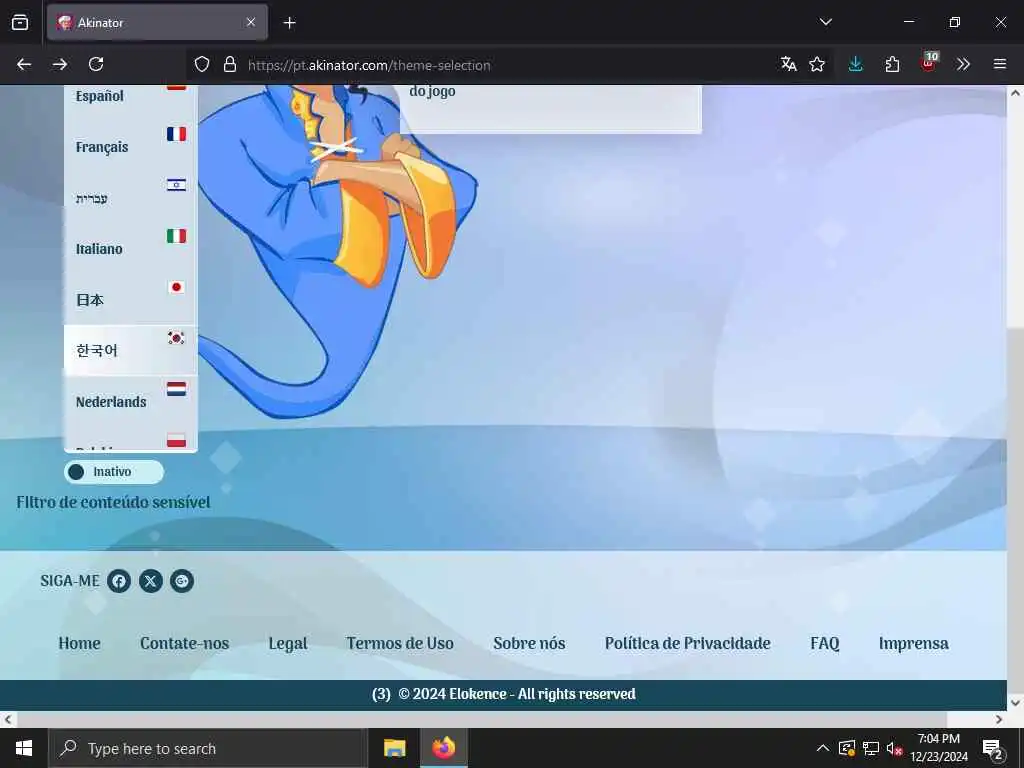Go to Home footer link
The width and height of the screenshot is (1024, 768).
pyautogui.click(x=80, y=643)
